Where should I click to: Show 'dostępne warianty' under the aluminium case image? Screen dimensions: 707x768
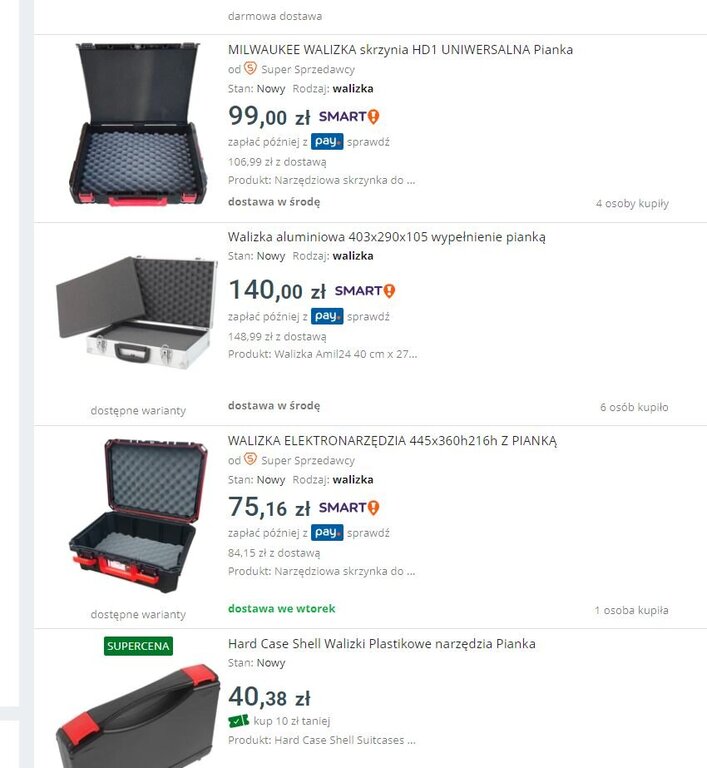(x=138, y=410)
